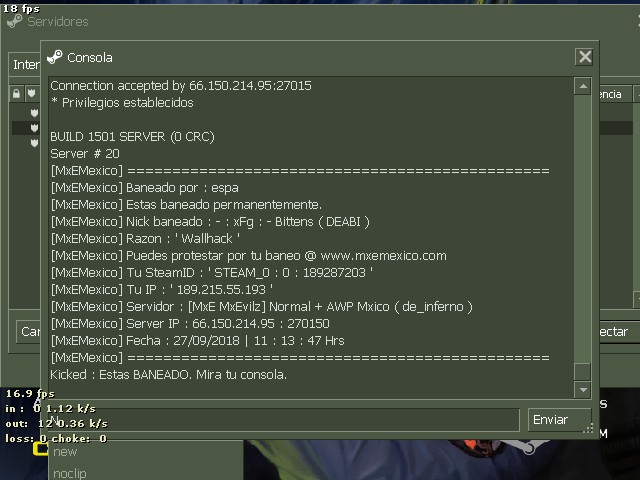Click the partially visible Conectar button

pyautogui.click(x=616, y=331)
